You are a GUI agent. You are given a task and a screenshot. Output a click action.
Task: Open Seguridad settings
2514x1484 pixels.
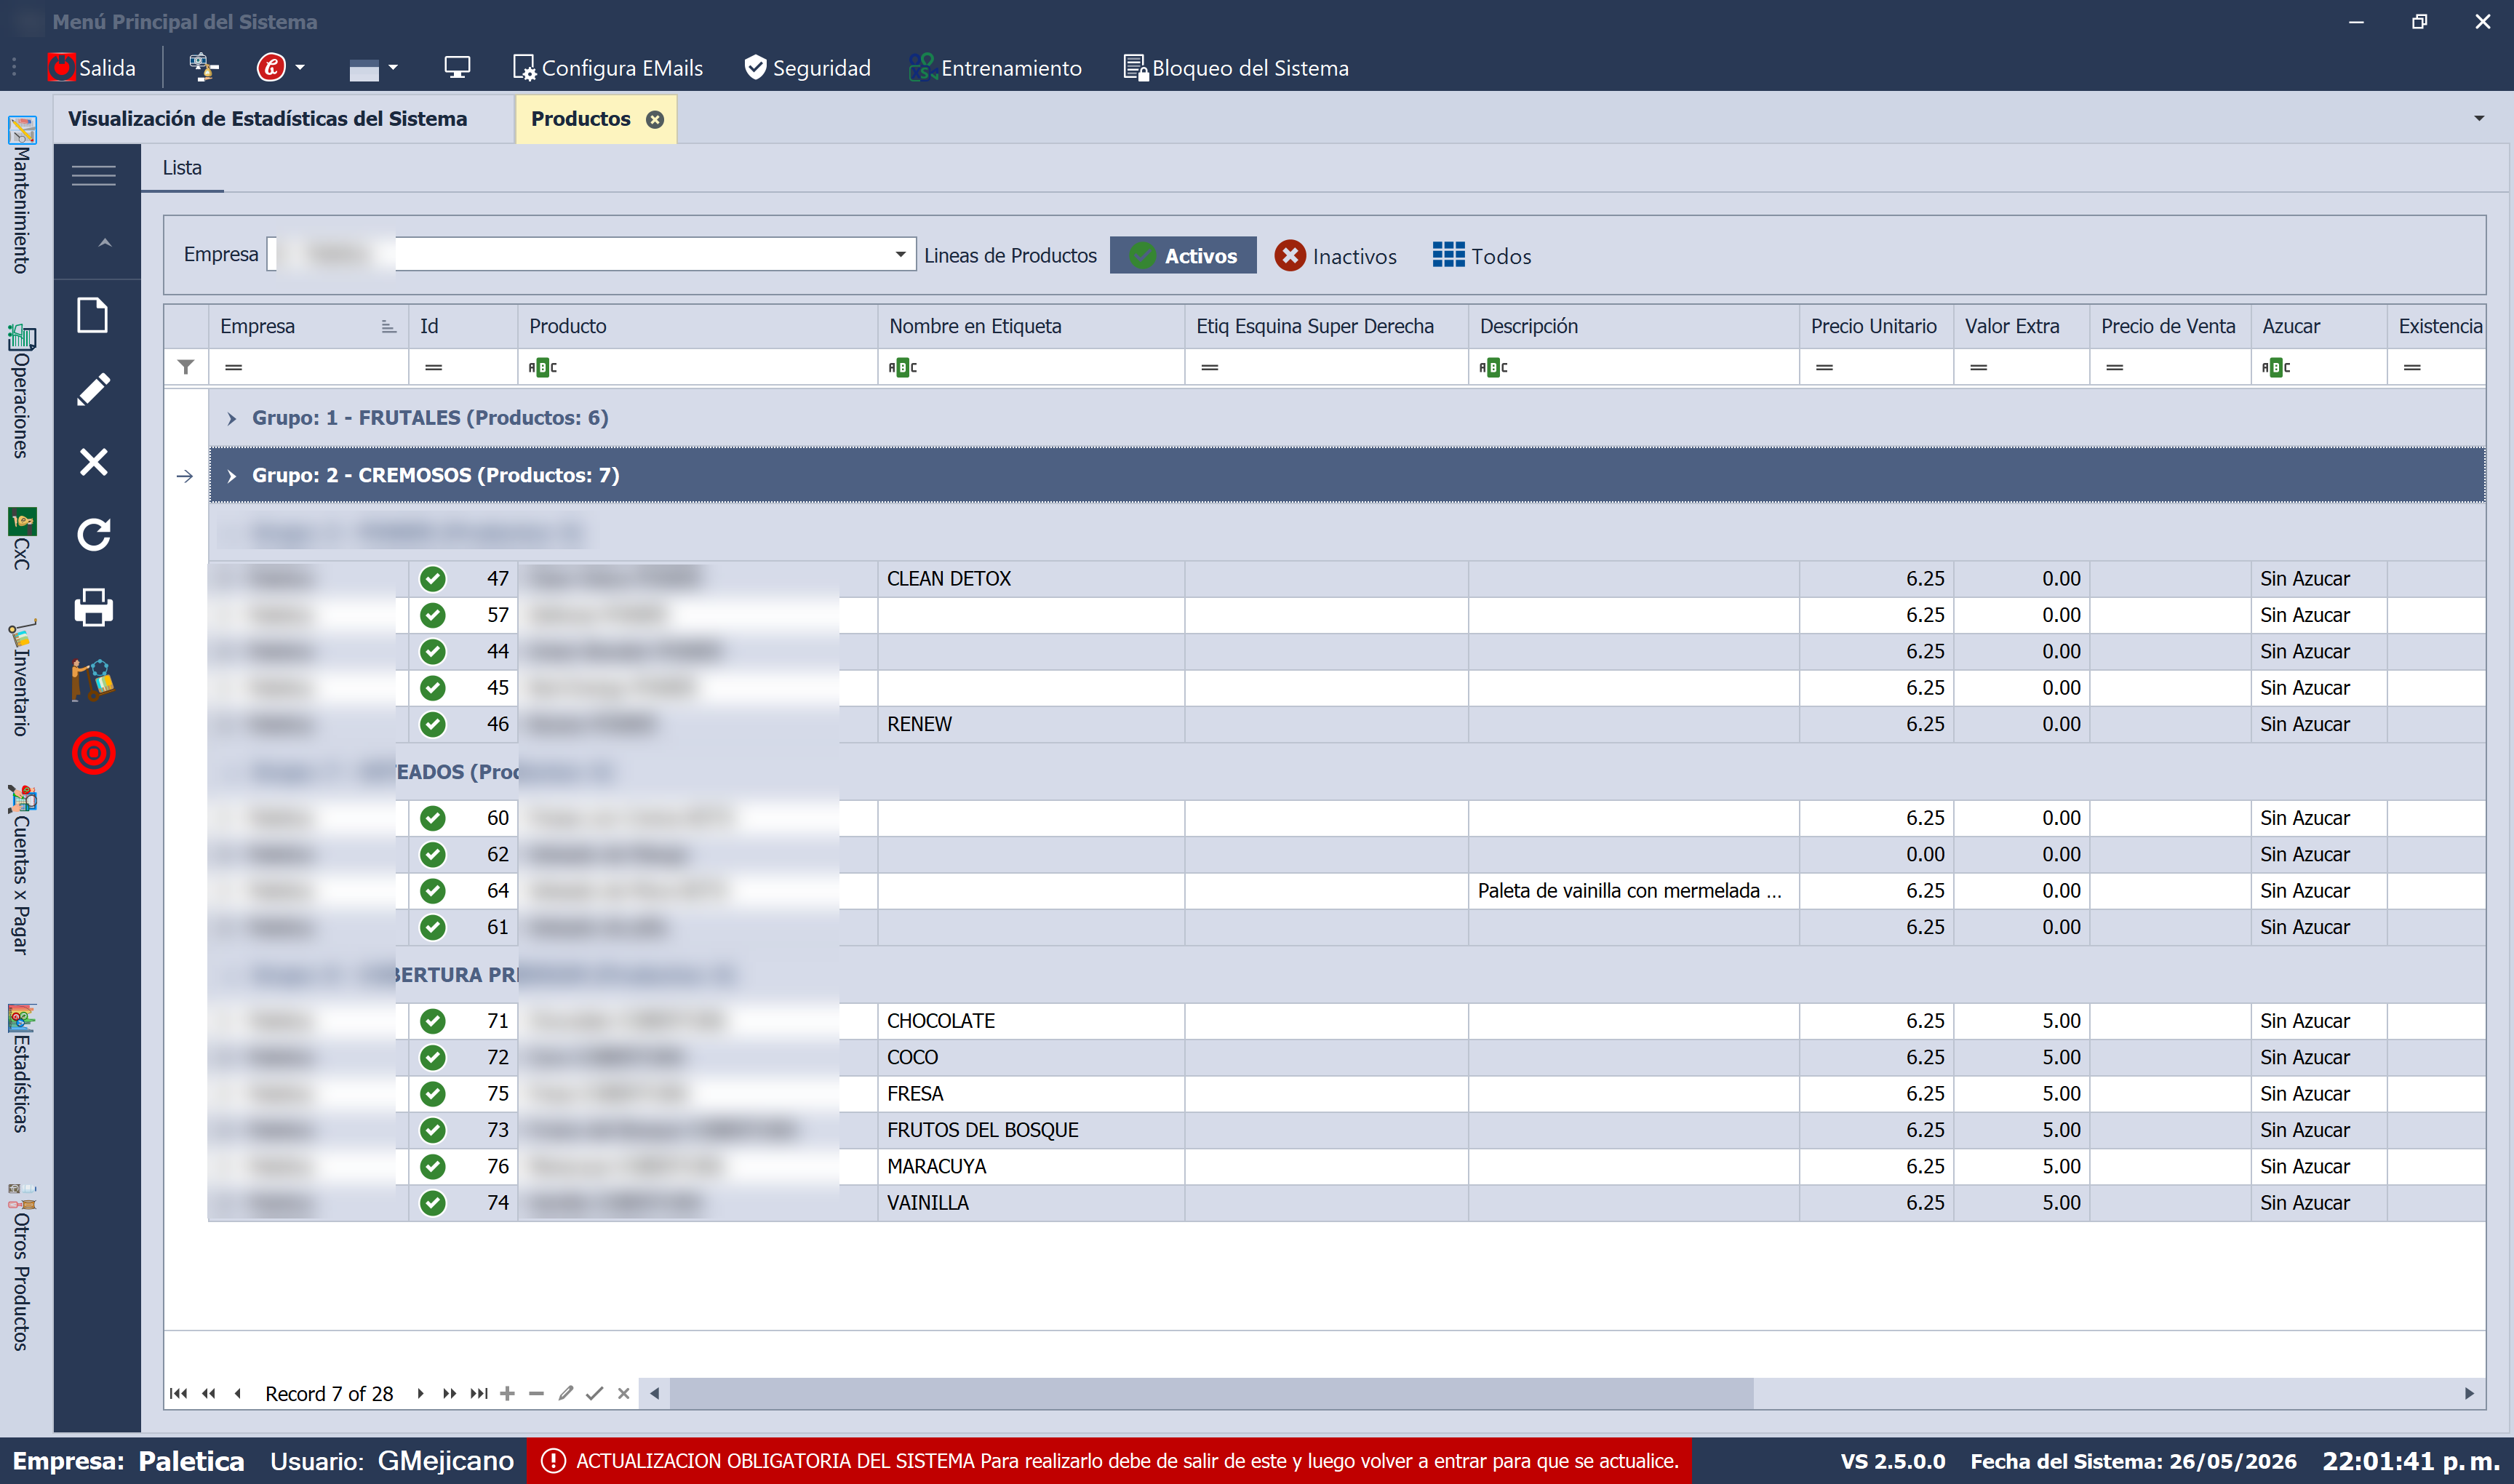click(x=808, y=68)
